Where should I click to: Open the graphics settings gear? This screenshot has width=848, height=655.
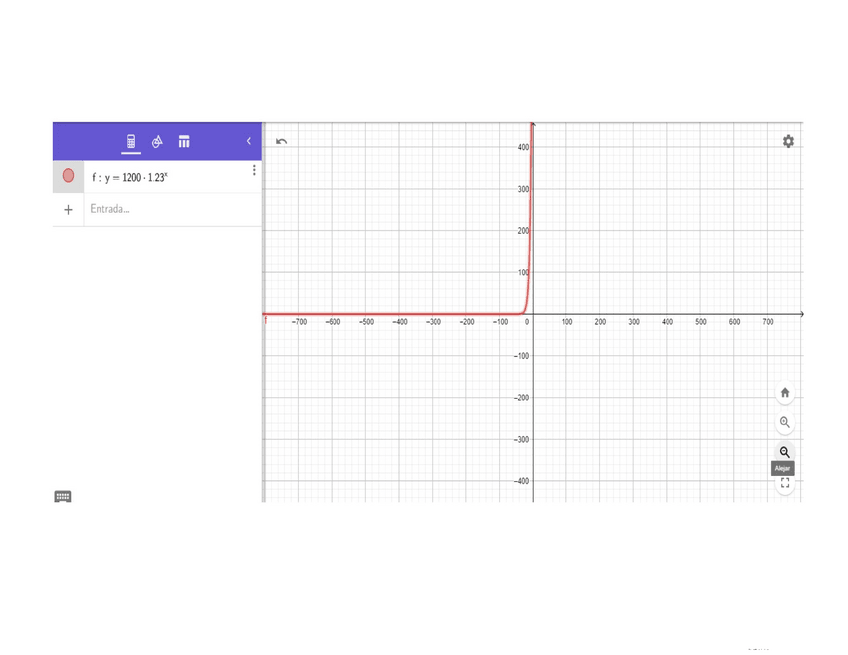789,141
